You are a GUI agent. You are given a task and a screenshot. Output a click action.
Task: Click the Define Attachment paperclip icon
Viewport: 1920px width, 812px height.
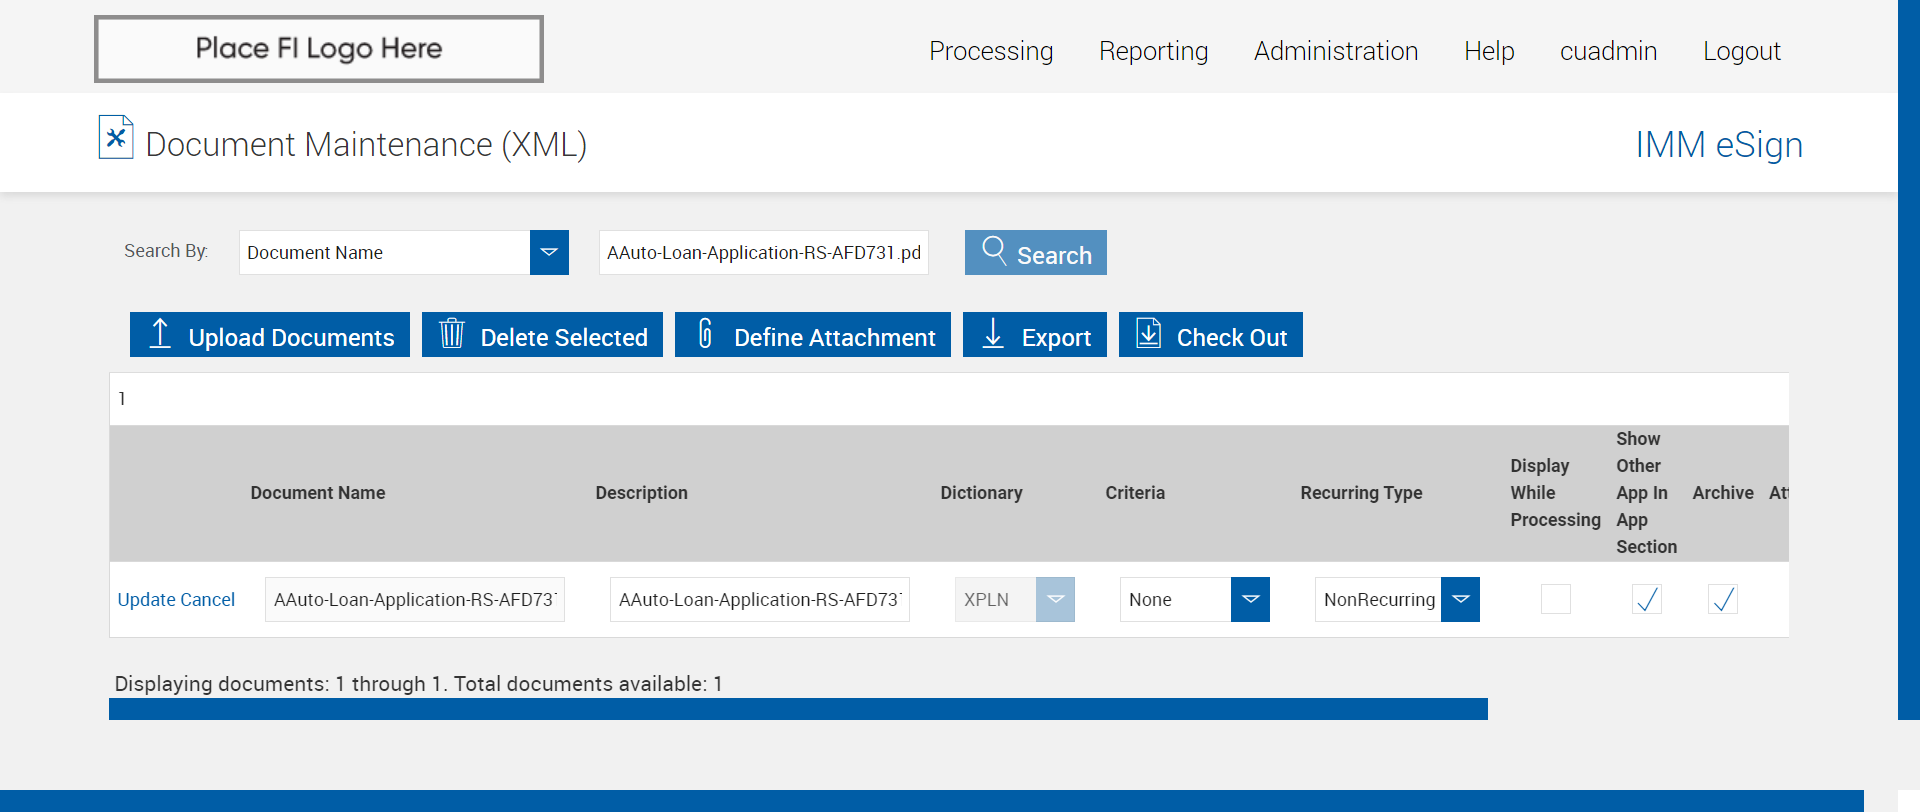(705, 334)
